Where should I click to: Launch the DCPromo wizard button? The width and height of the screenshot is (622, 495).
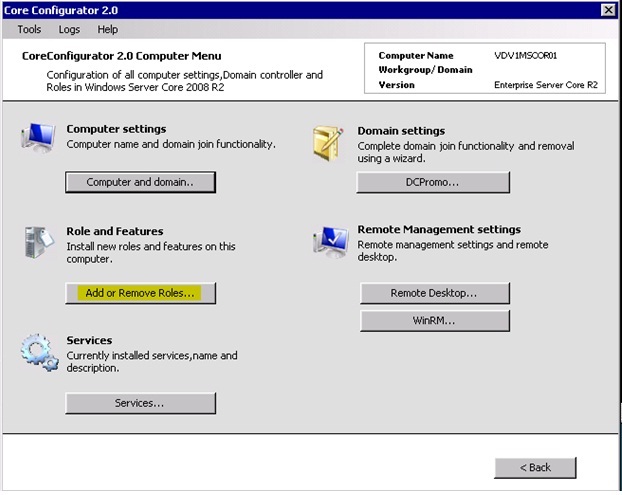(x=433, y=183)
